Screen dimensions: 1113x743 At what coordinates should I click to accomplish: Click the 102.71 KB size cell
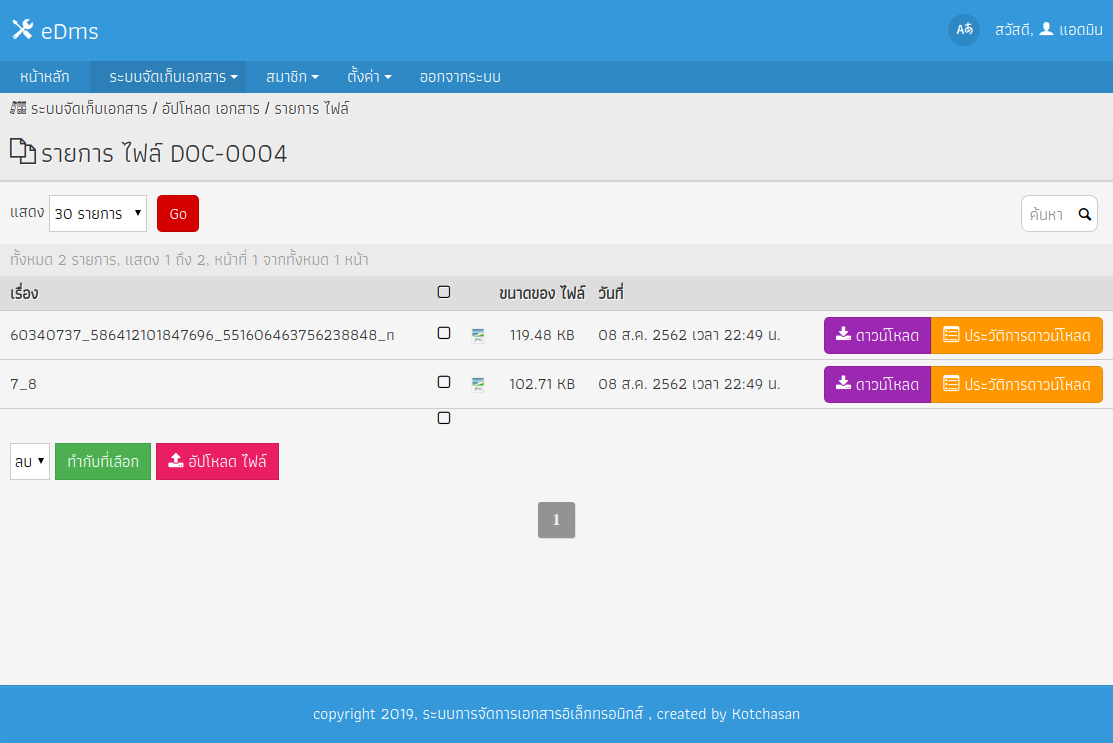pyautogui.click(x=542, y=384)
